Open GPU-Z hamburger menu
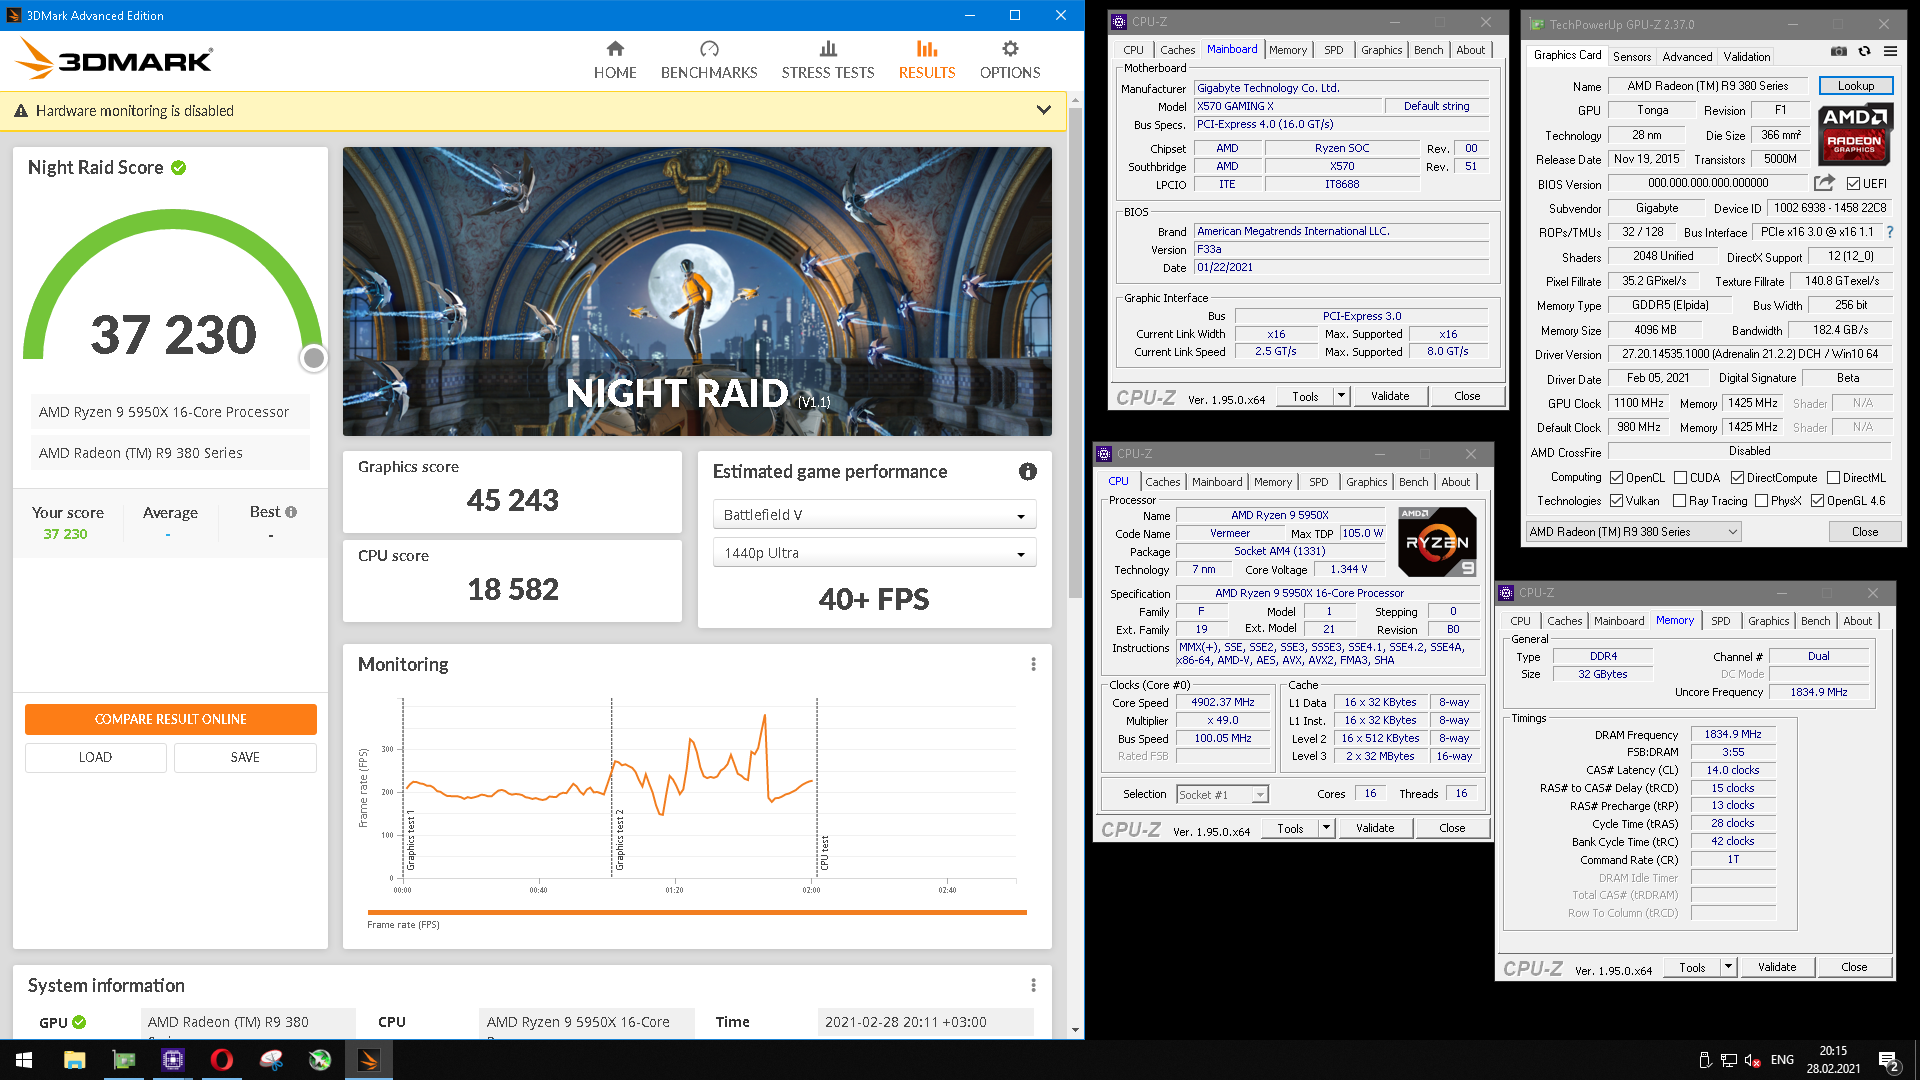 click(1890, 51)
